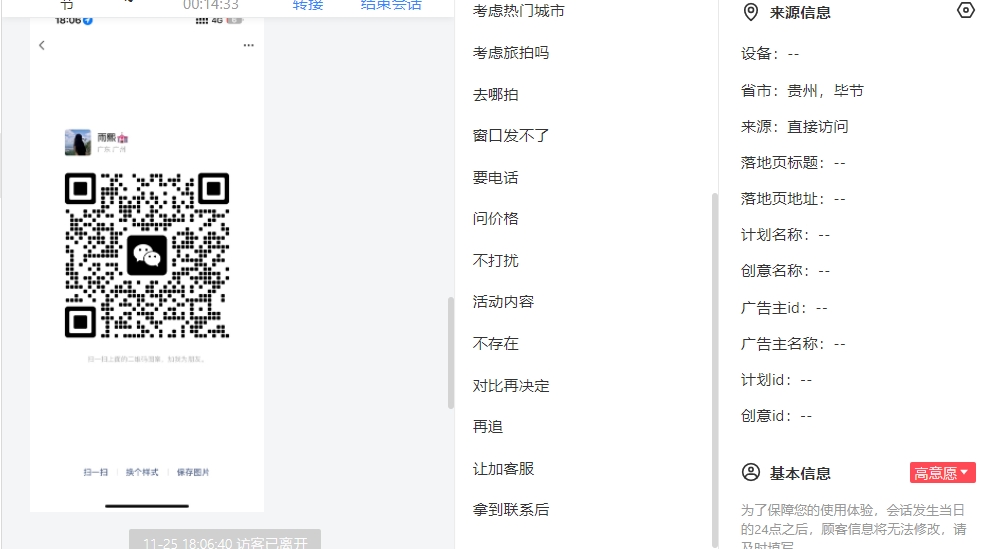
Task: Open the 高意愿 intent dropdown
Action: click(942, 472)
